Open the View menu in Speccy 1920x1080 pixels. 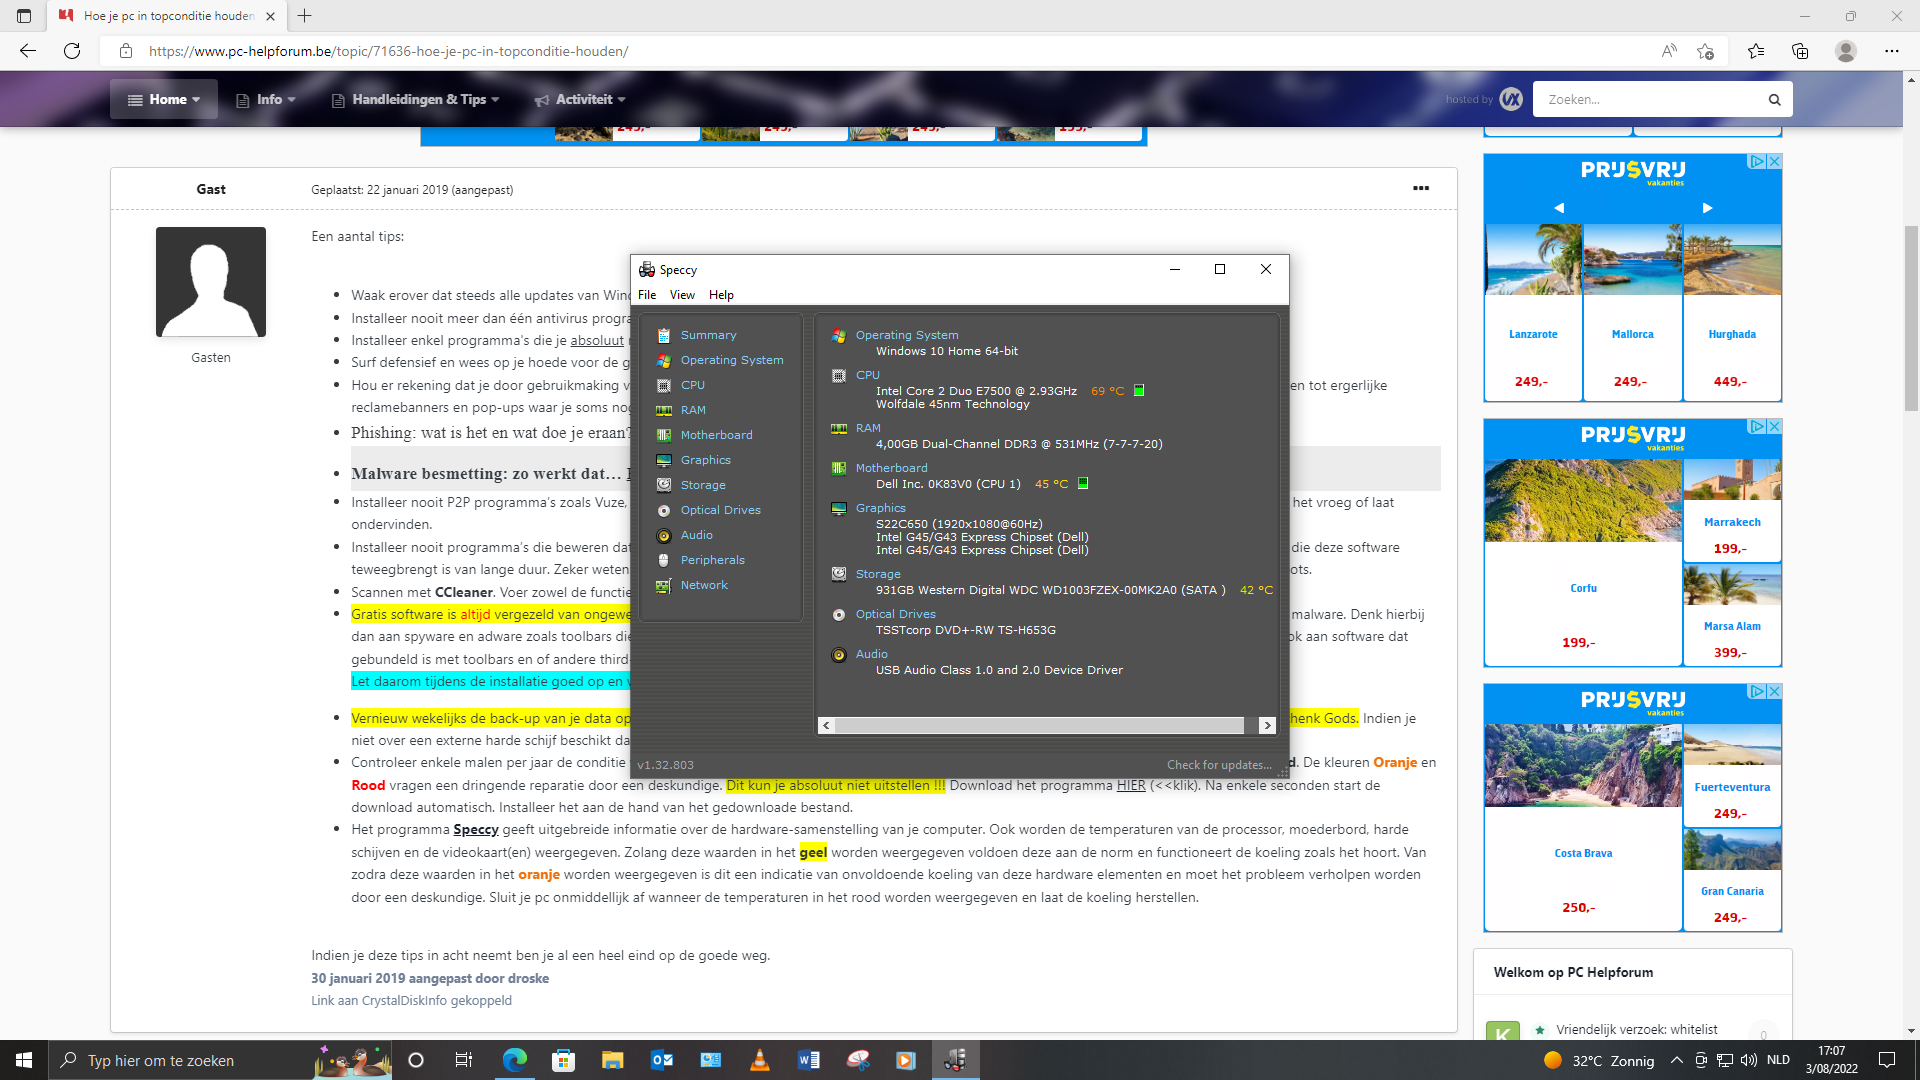(682, 295)
